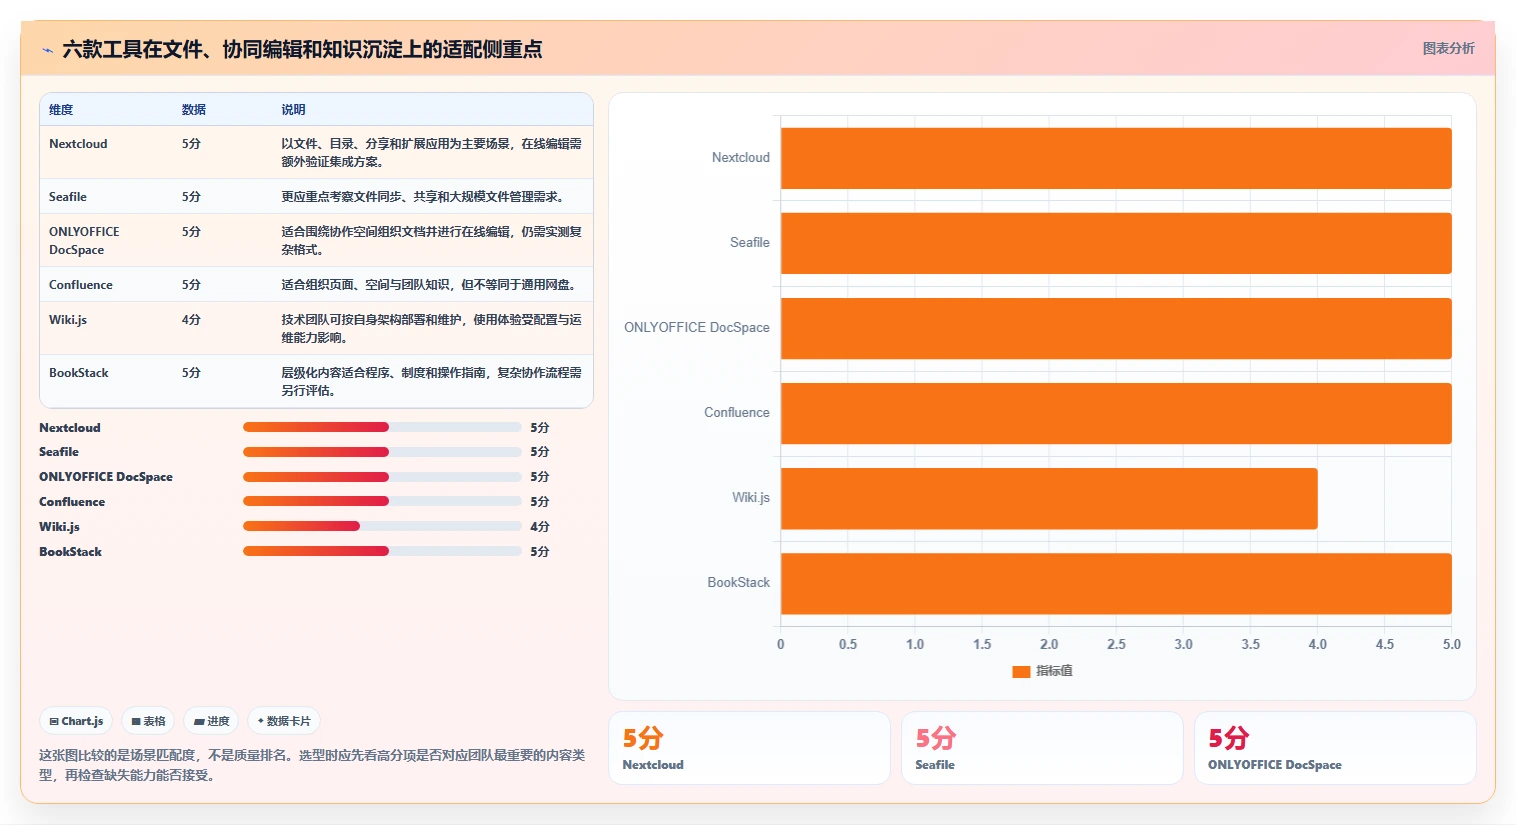Click the title icon before 六款工具
1516x825 pixels.
point(47,50)
